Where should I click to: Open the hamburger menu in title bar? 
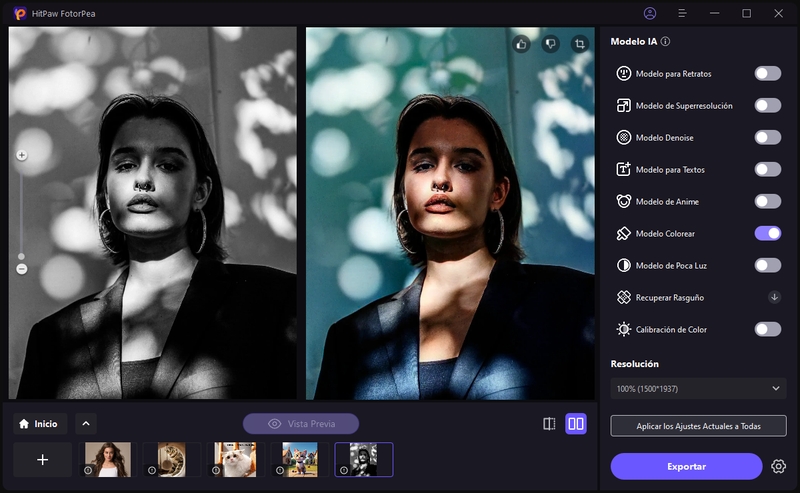pos(682,13)
